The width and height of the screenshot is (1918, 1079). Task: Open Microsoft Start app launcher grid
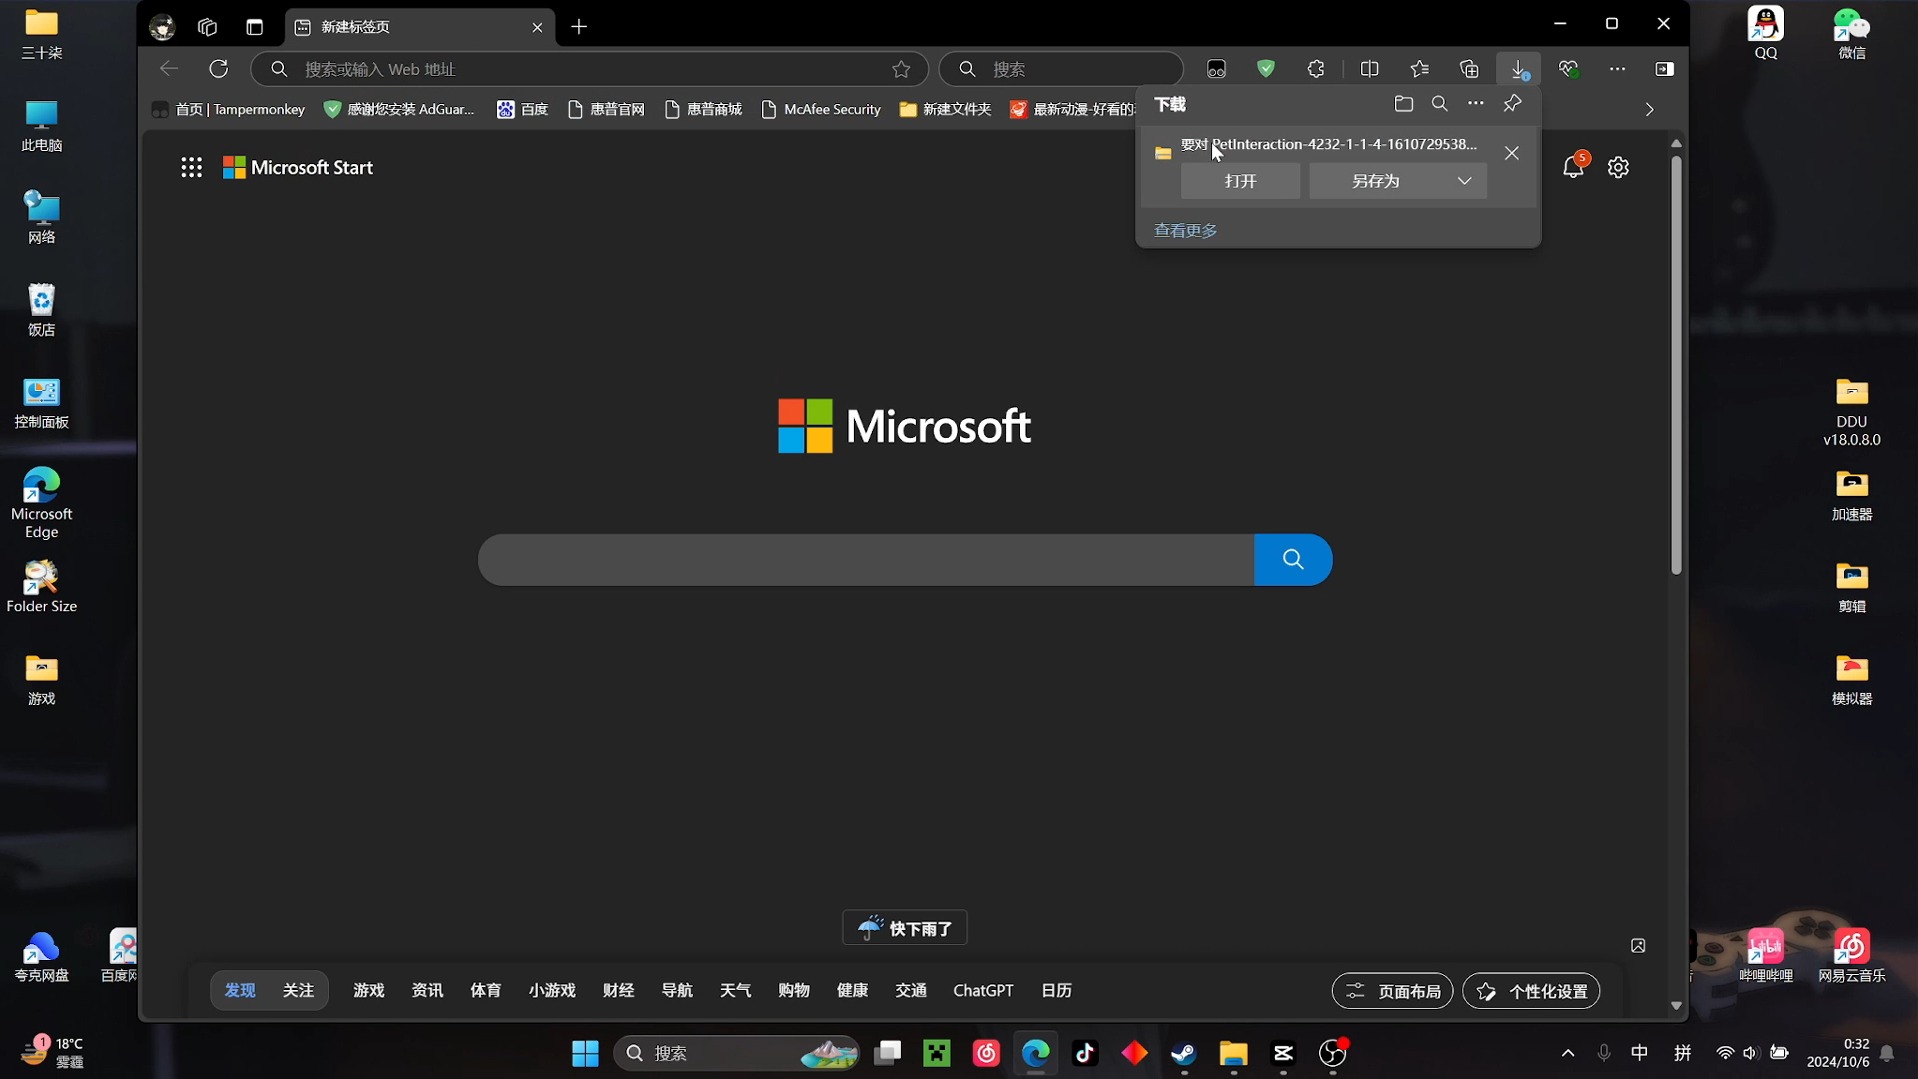coord(191,167)
